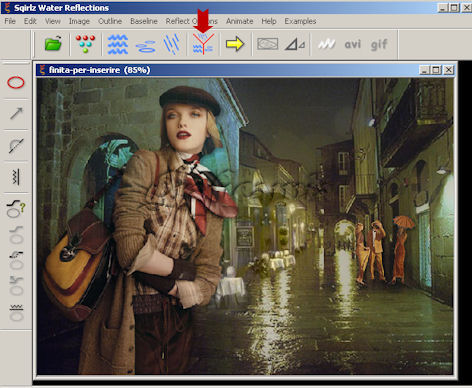Click the grayed outline curve tool below help
Image resolution: width=472 pixels, height=388 pixels.
[16, 235]
